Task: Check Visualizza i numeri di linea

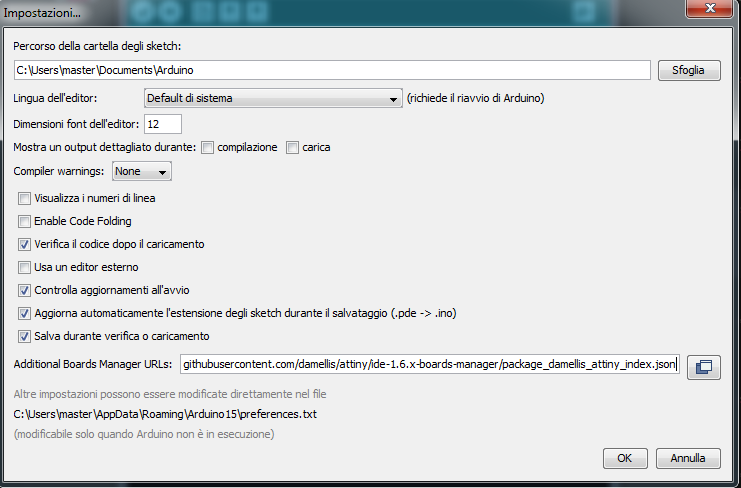Action: coord(24,198)
